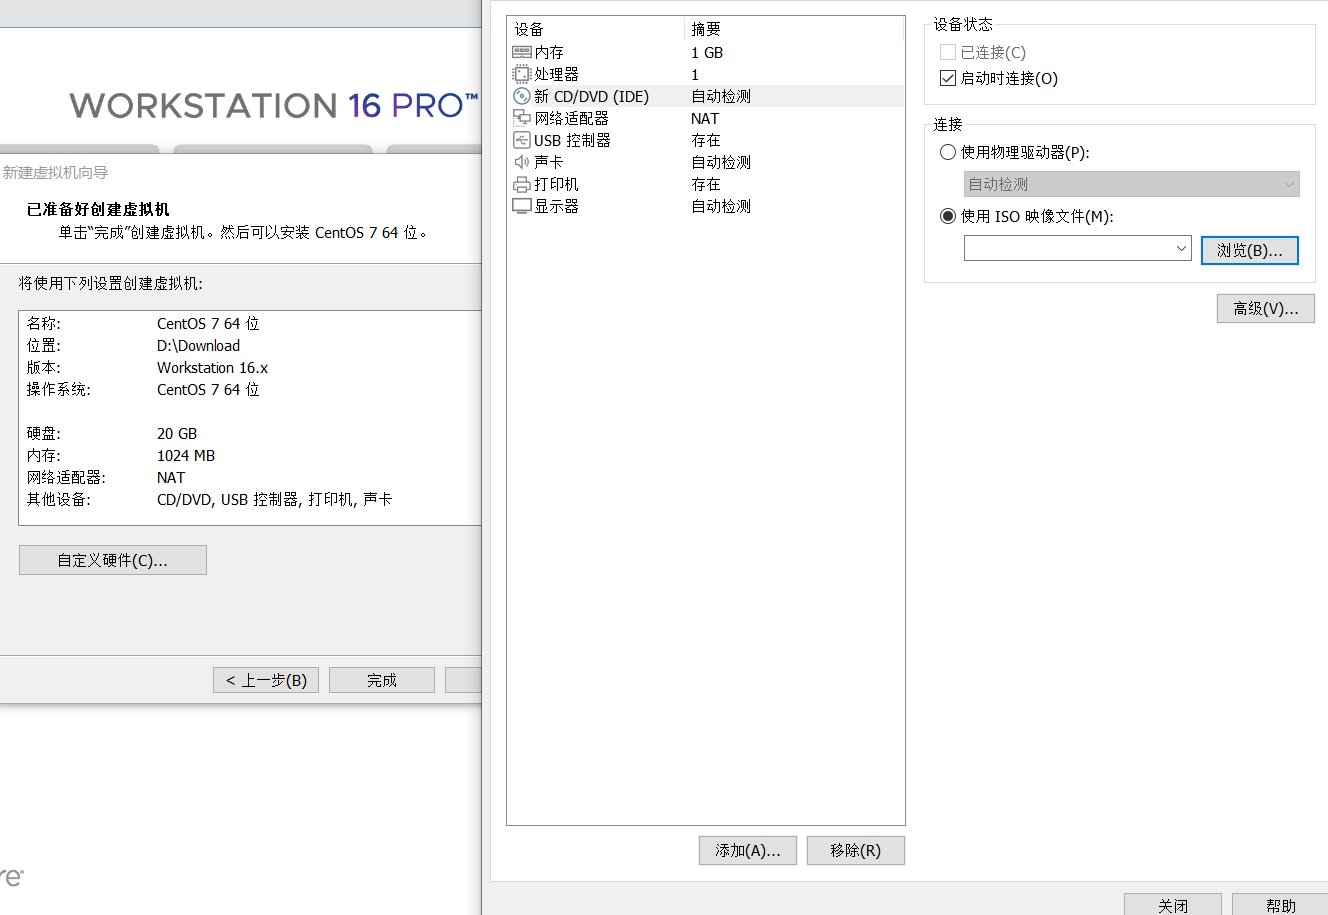Go back with < 上一步(B) button
Image resolution: width=1328 pixels, height=915 pixels.
pos(266,680)
